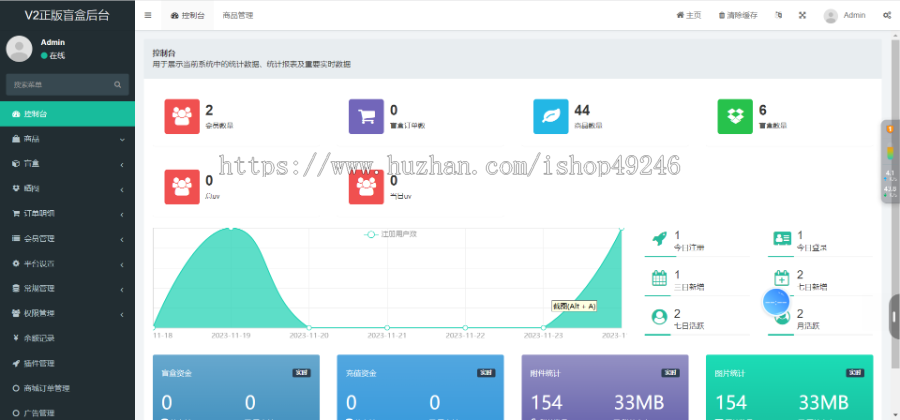Expand the 会员管理 sidebar menu

(x=67, y=239)
